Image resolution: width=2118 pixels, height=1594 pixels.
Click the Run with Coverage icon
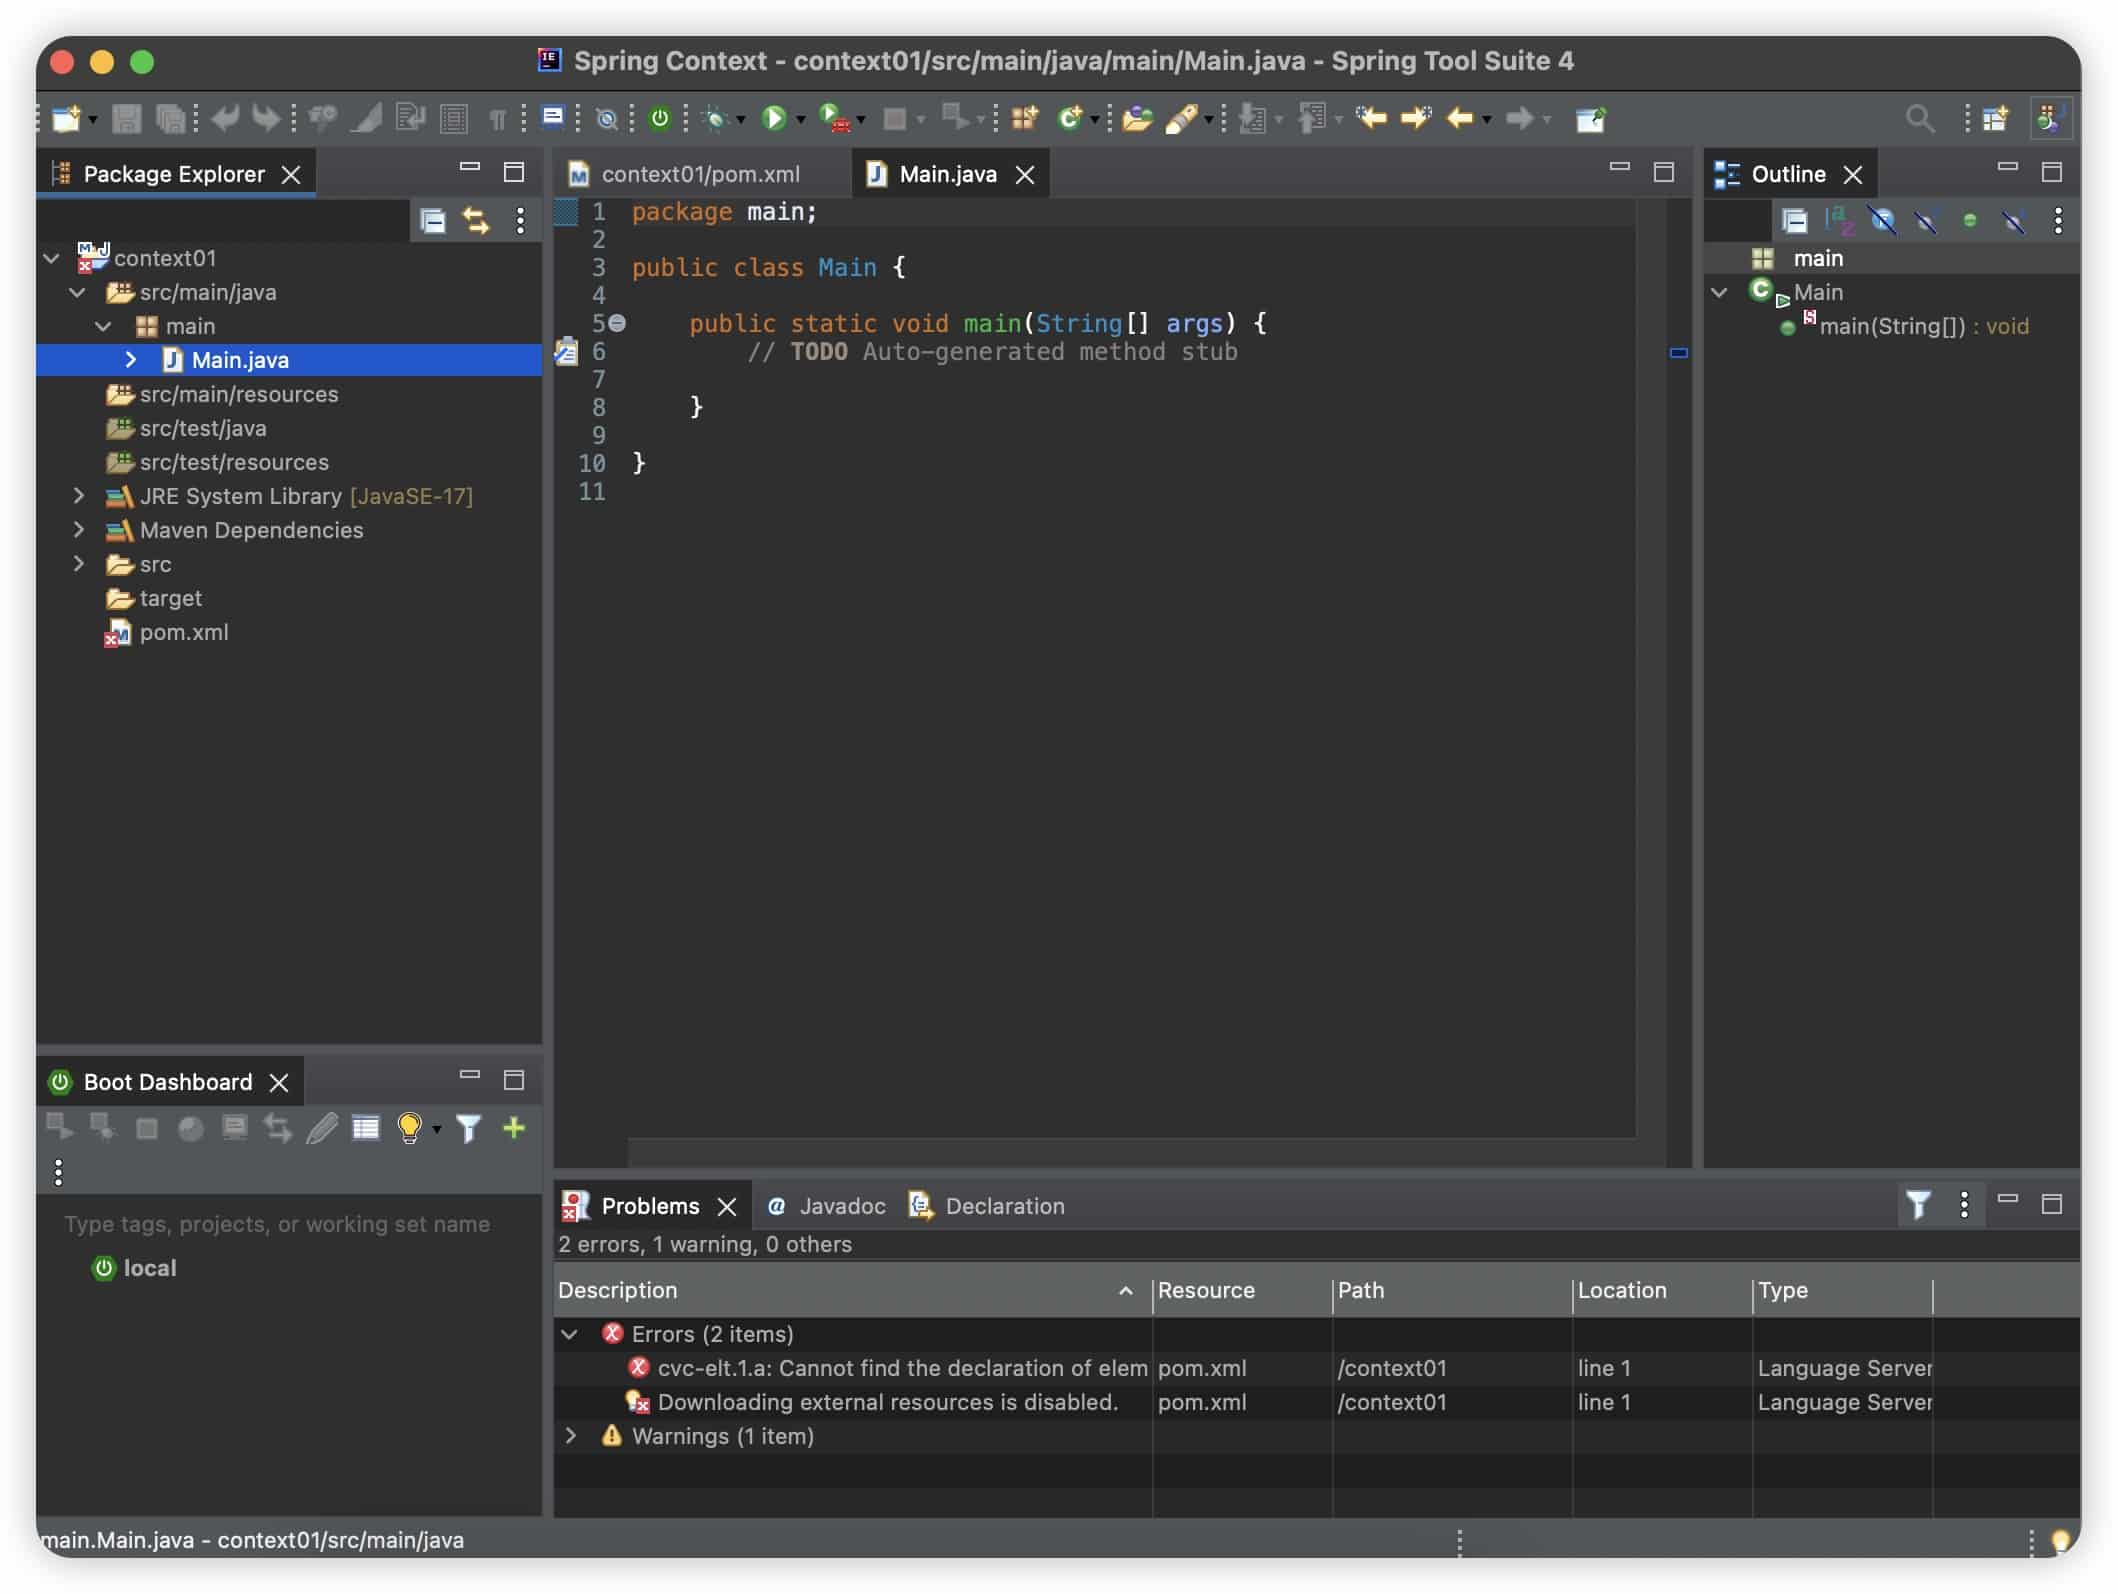834,119
